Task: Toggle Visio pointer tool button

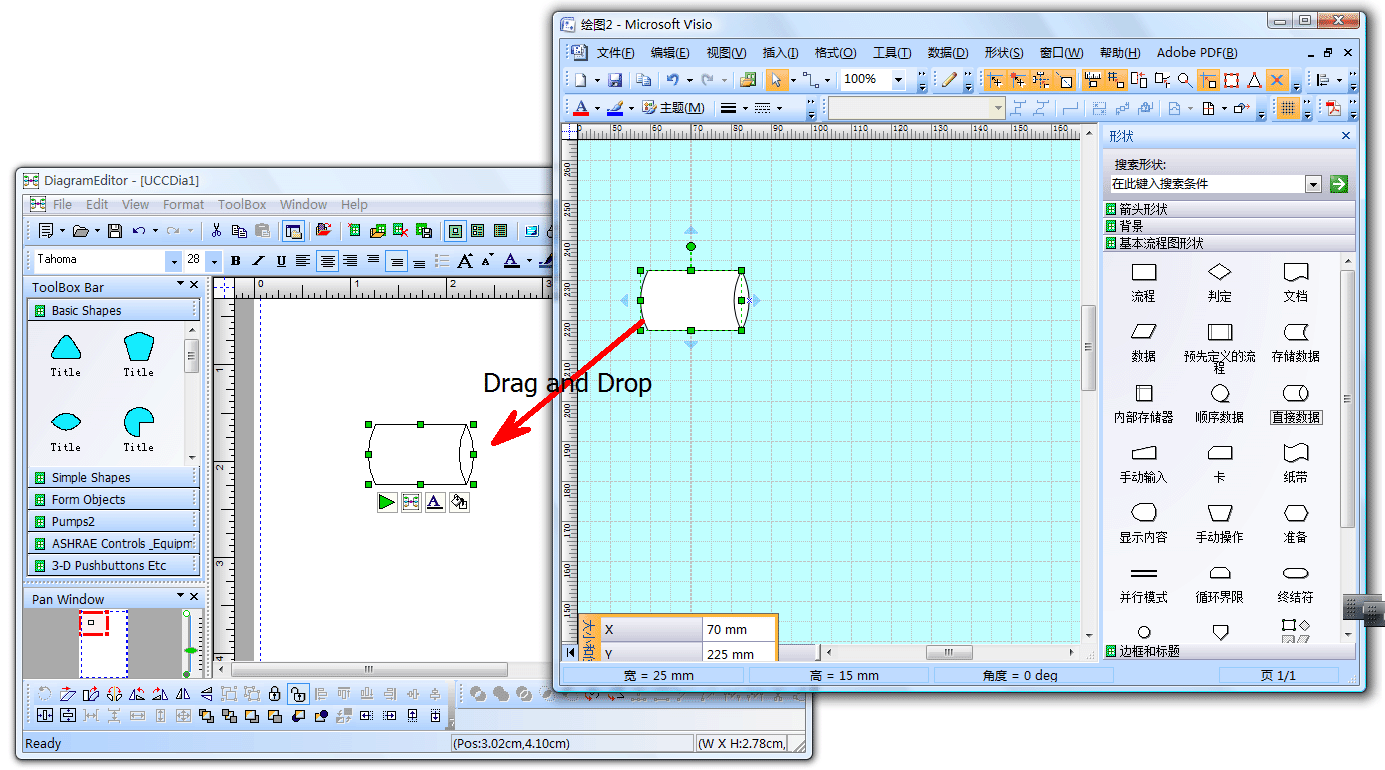Action: pyautogui.click(x=777, y=80)
